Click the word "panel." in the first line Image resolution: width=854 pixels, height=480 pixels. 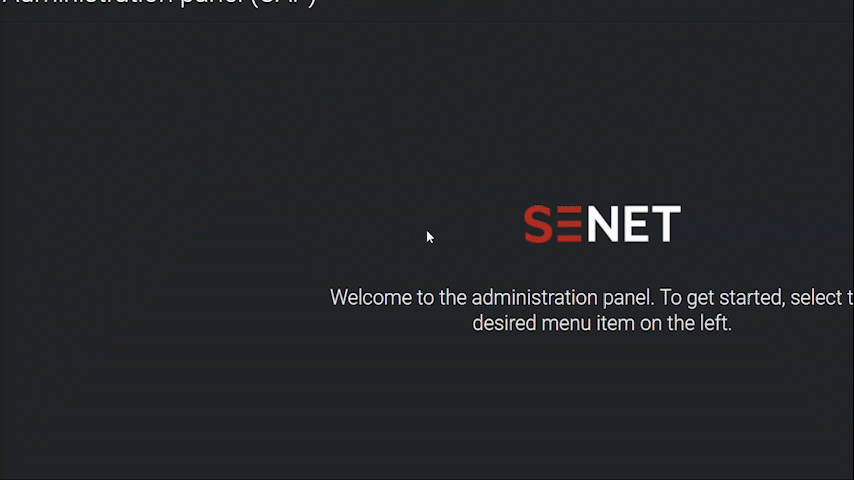[629, 298]
